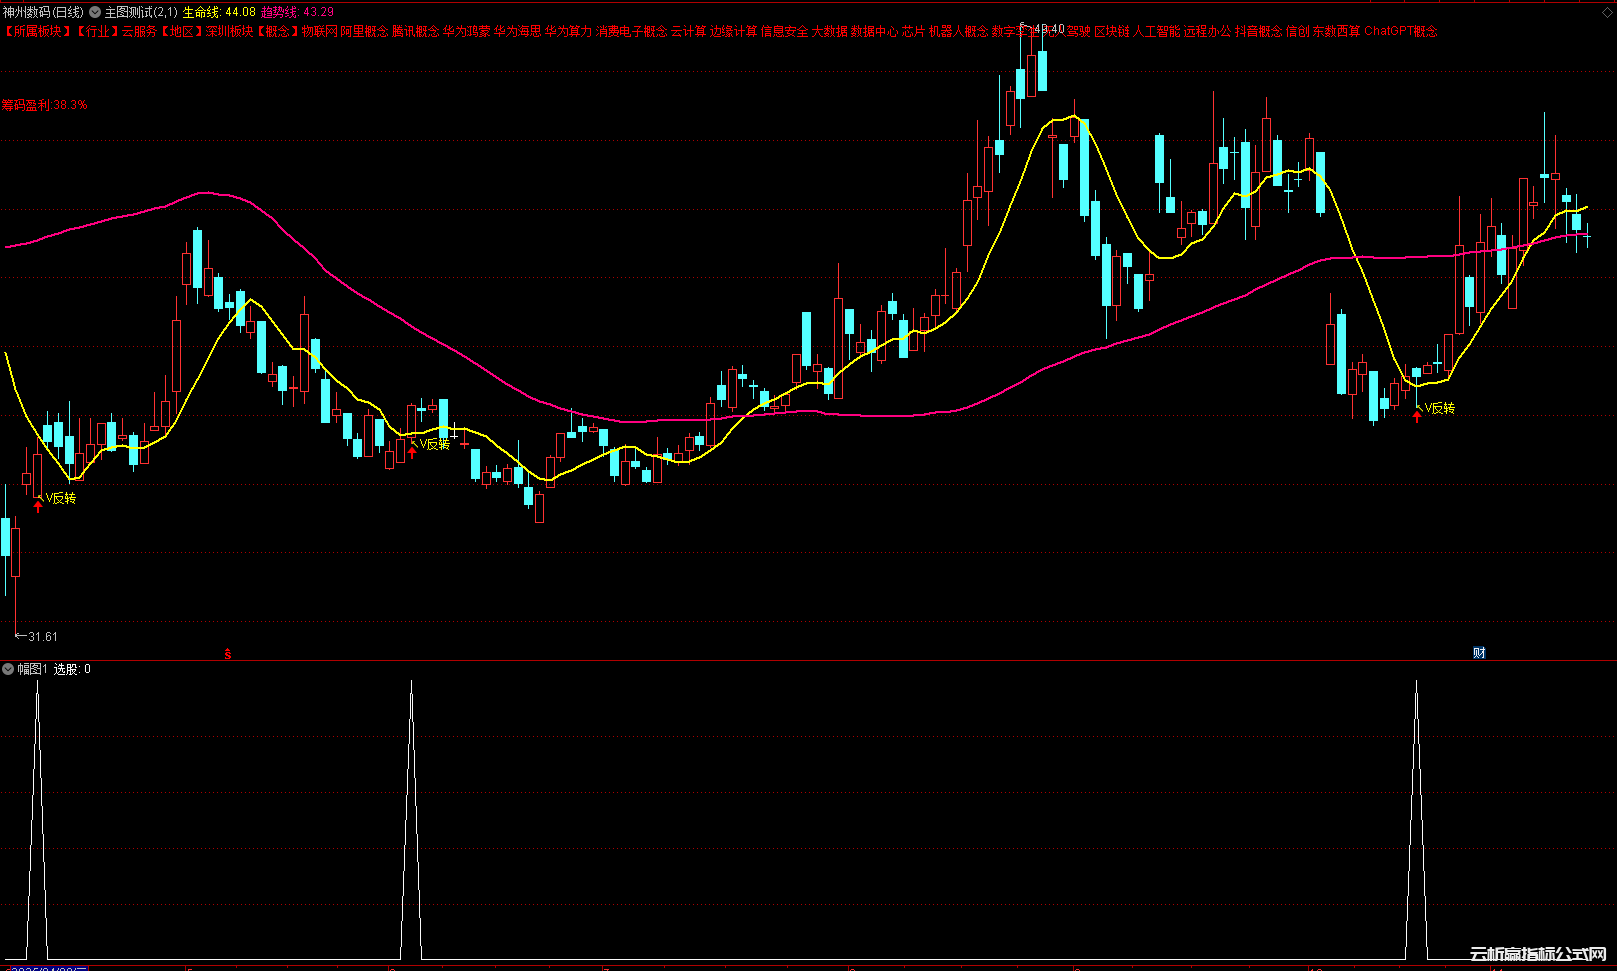Click the yellow 生命线 indicator label
1617x971 pixels.
coord(219,12)
